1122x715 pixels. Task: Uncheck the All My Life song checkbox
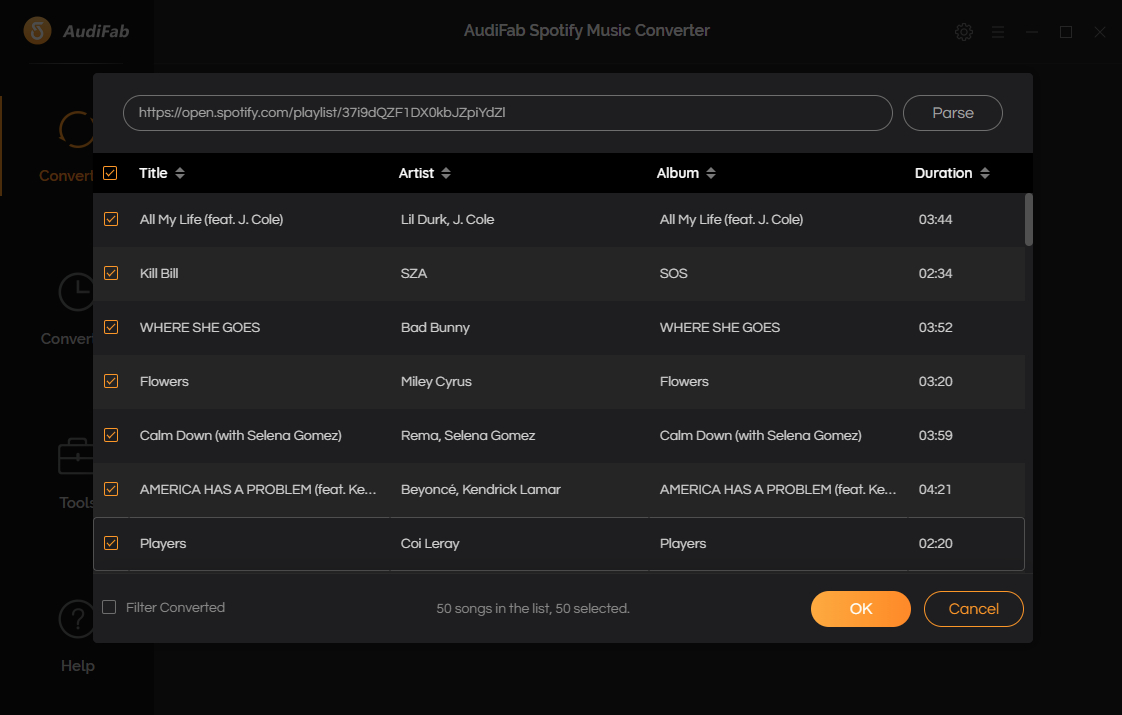(111, 219)
